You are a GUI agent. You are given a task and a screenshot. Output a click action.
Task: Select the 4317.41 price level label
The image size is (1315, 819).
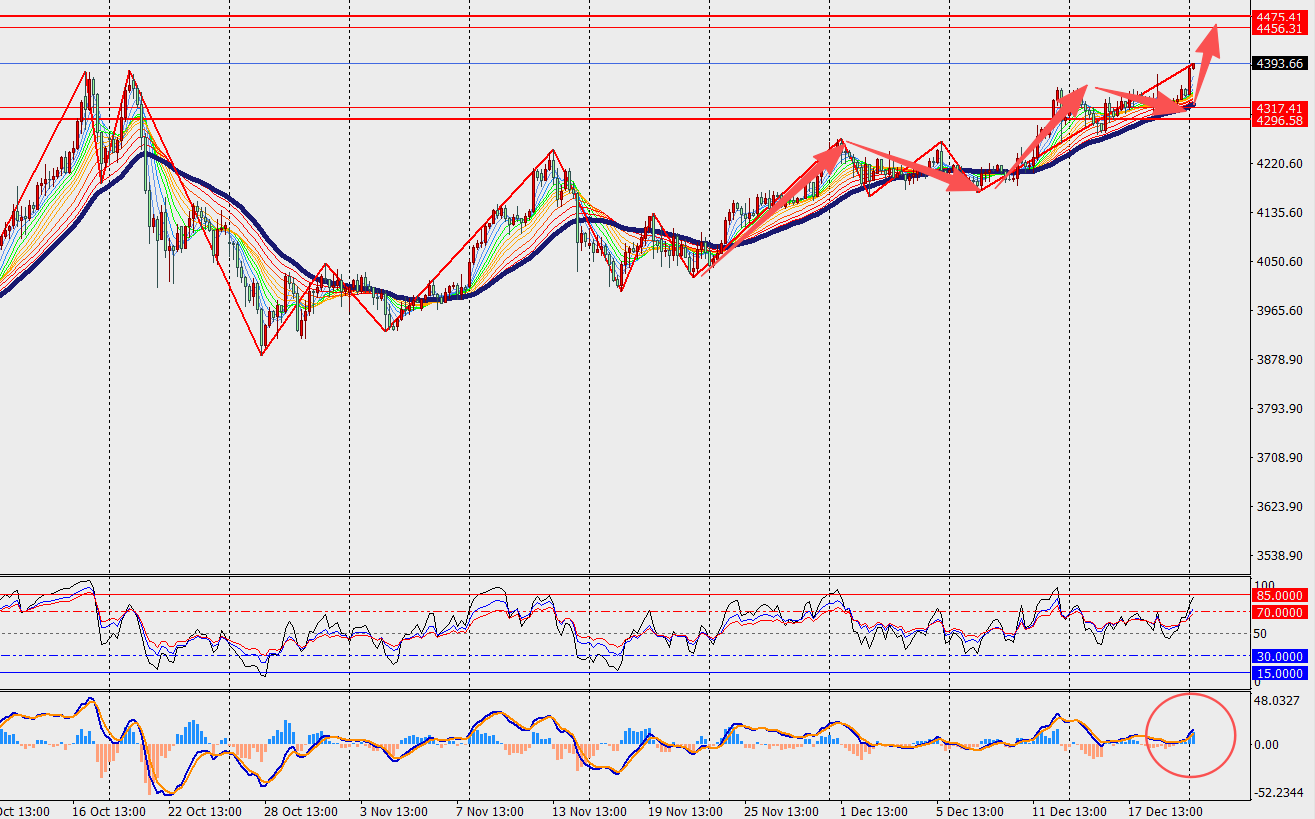click(x=1280, y=108)
